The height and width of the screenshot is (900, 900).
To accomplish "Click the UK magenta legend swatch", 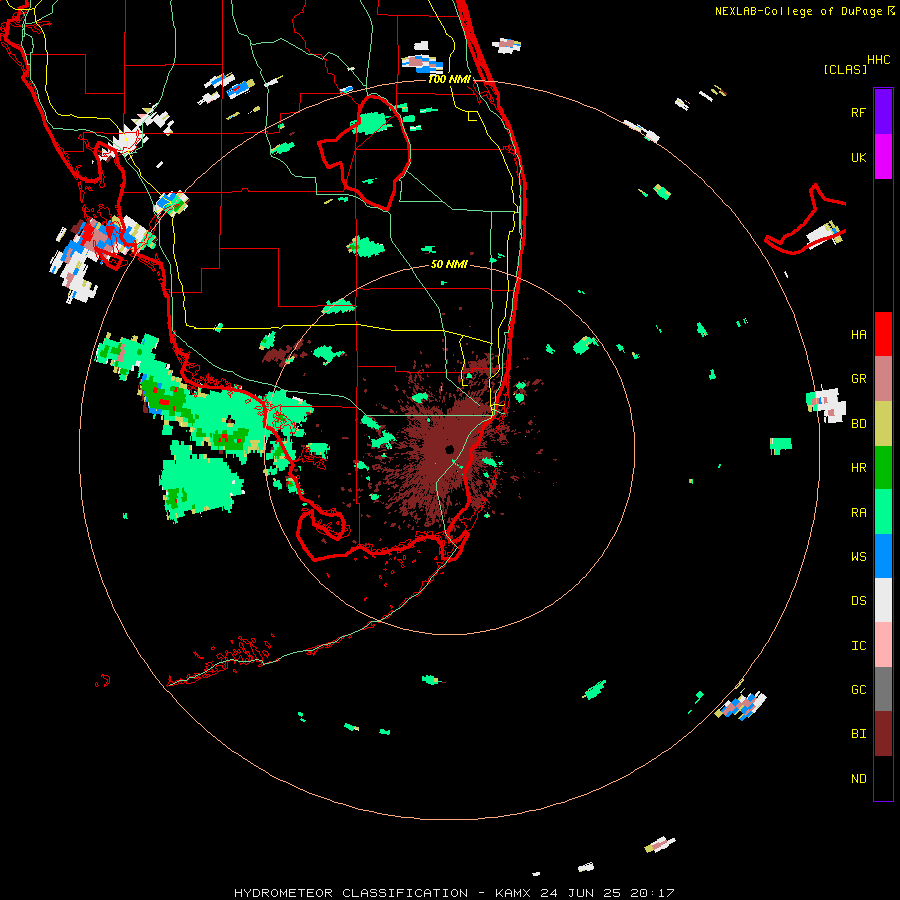I will point(883,156).
